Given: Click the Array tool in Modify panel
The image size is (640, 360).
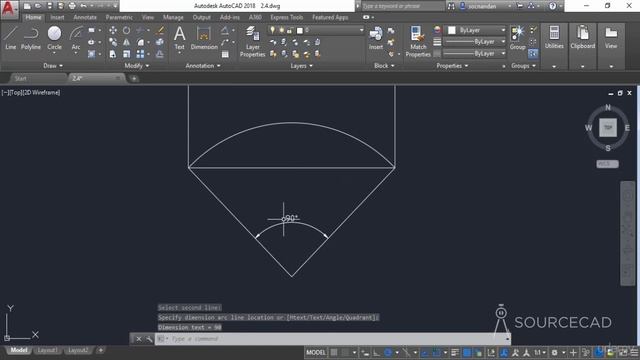Looking at the screenshot, I should click(x=140, y=54).
